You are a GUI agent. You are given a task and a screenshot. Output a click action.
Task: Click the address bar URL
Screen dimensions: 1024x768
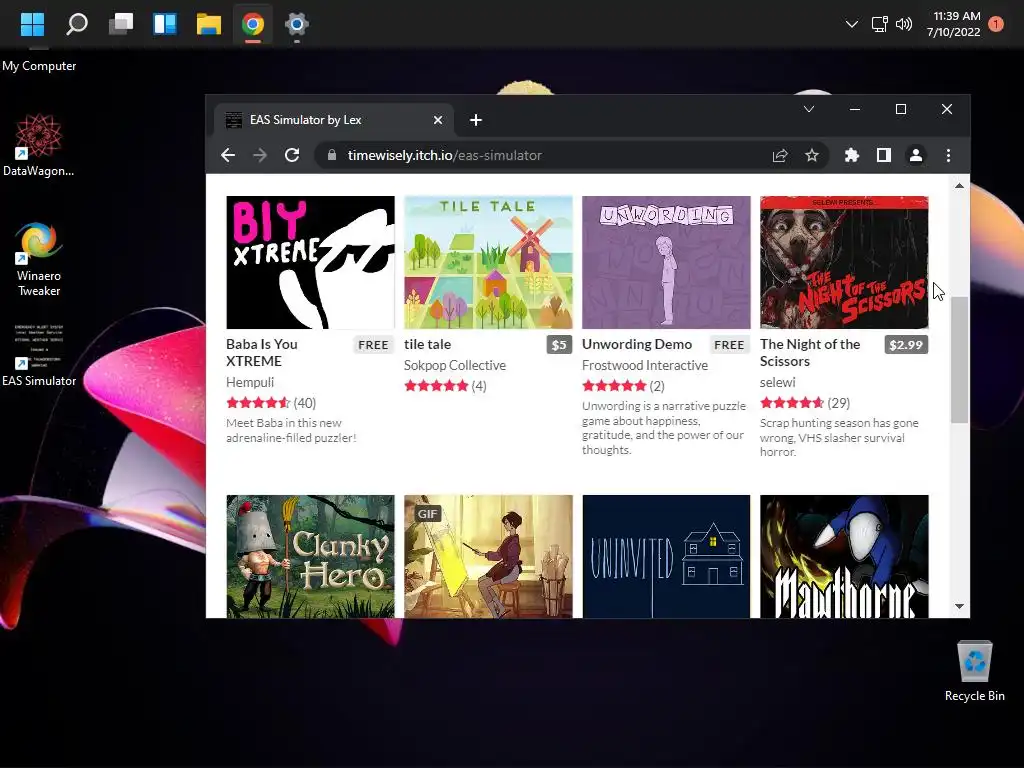click(x=445, y=155)
